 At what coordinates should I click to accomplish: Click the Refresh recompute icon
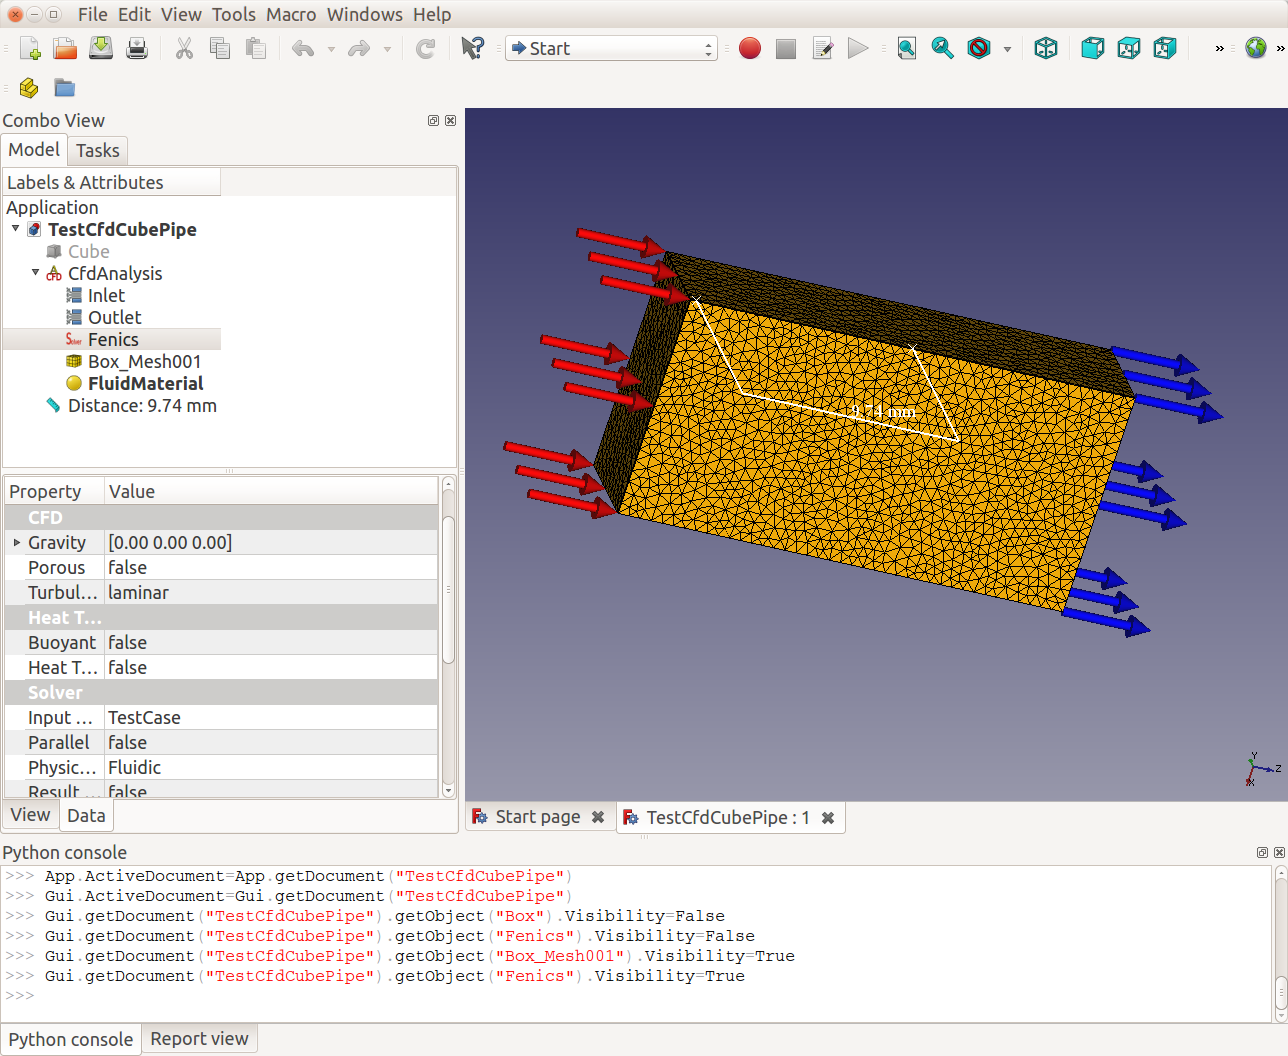[425, 48]
